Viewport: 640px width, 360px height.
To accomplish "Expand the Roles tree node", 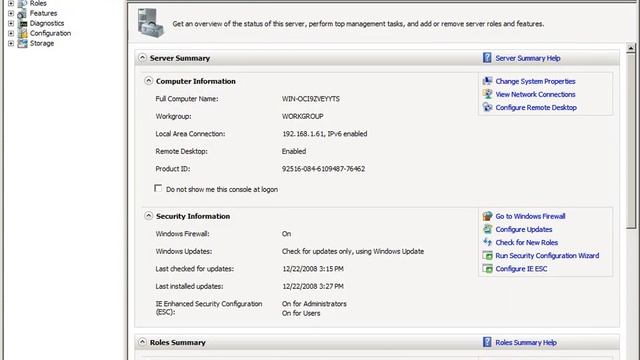I will 11,3.
